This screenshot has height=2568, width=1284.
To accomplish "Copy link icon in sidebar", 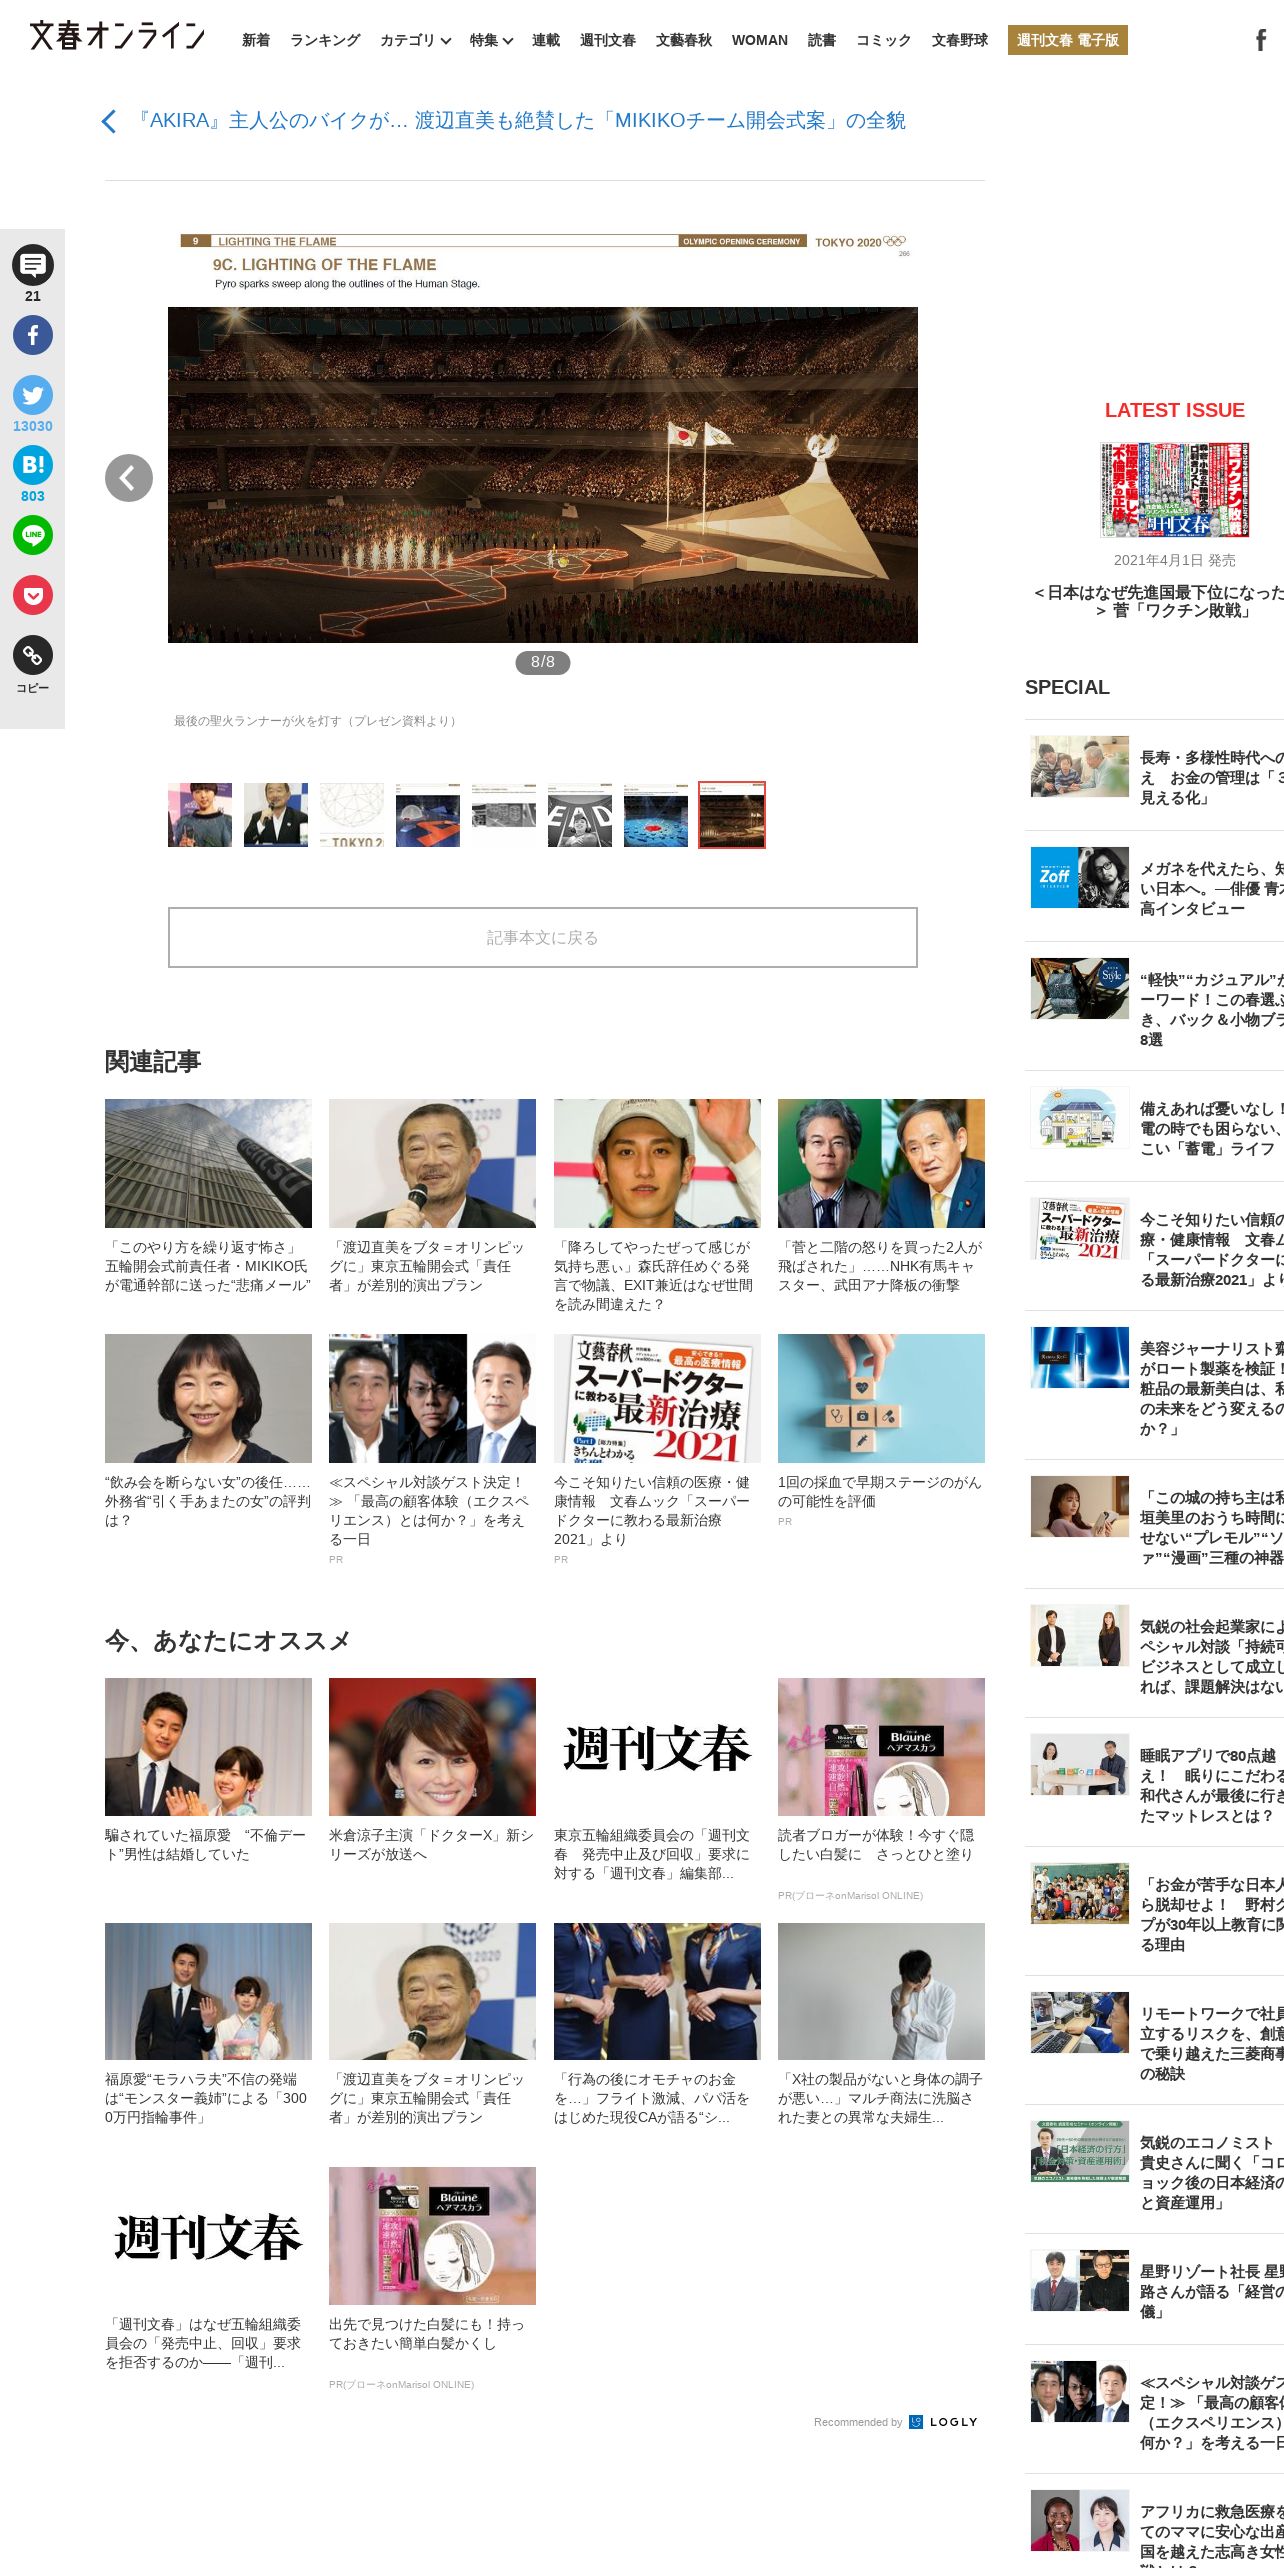I will click(33, 655).
